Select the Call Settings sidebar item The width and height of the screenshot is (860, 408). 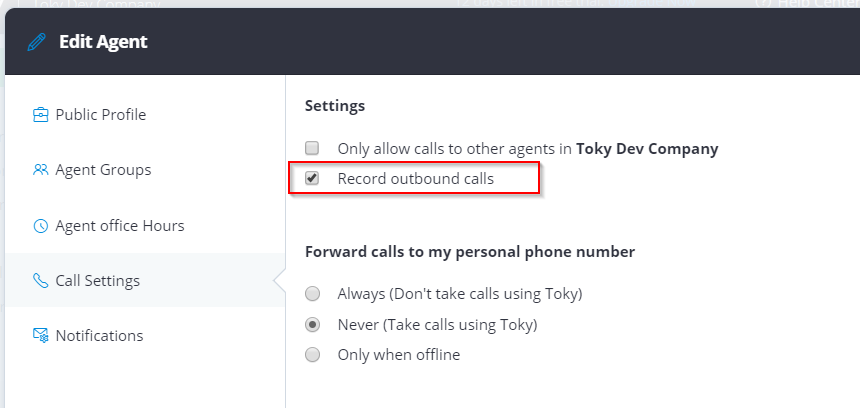tap(97, 281)
